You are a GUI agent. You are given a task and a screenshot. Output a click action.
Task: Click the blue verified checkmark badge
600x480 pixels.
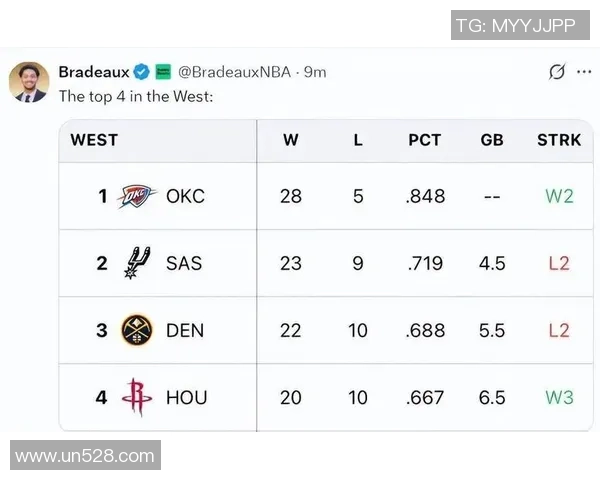pyautogui.click(x=142, y=72)
